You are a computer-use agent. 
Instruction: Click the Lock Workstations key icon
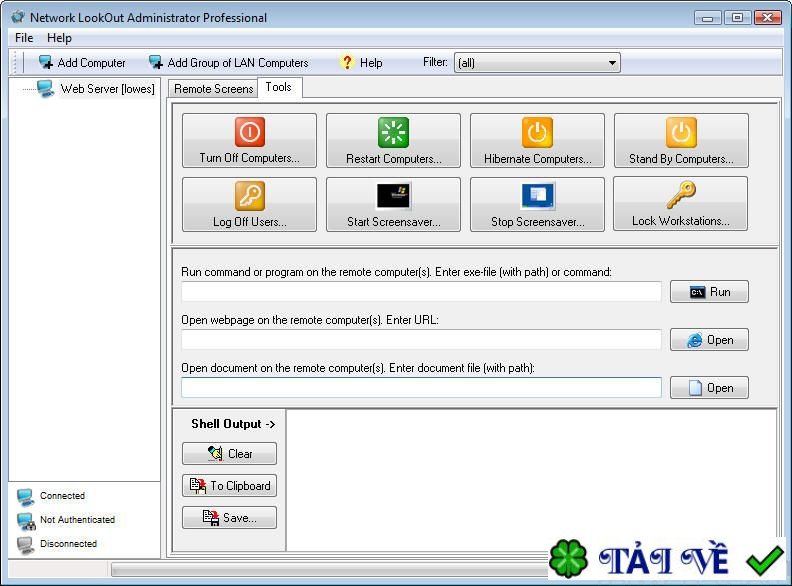pos(681,195)
